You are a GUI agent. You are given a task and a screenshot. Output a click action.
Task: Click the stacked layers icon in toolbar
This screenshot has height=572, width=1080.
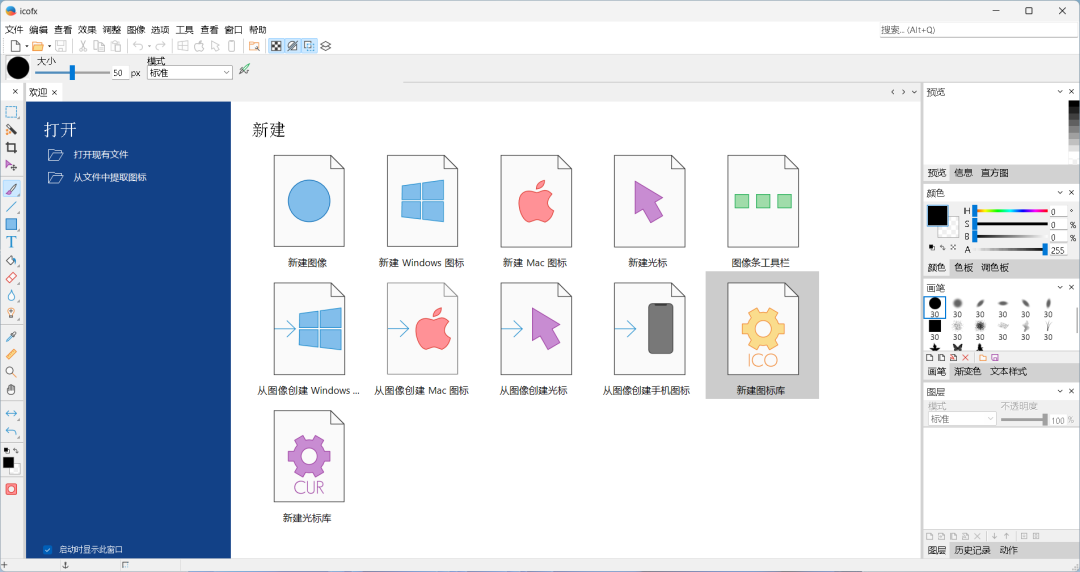pyautogui.click(x=326, y=46)
